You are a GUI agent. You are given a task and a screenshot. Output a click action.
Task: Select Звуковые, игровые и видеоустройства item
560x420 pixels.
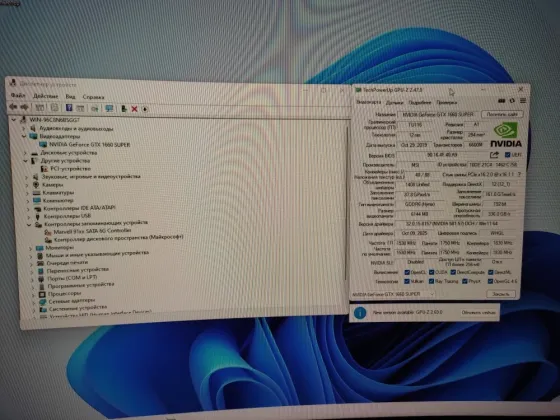tap(91, 176)
